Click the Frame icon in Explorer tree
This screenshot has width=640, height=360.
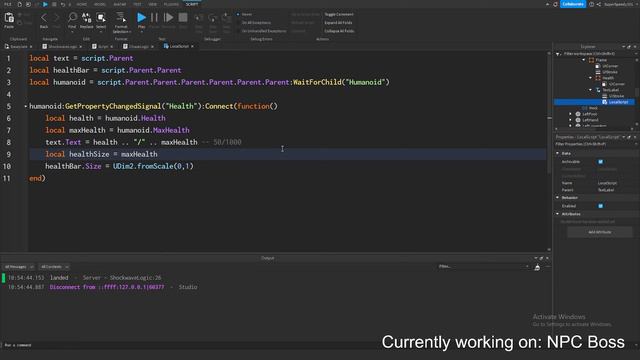coord(591,60)
